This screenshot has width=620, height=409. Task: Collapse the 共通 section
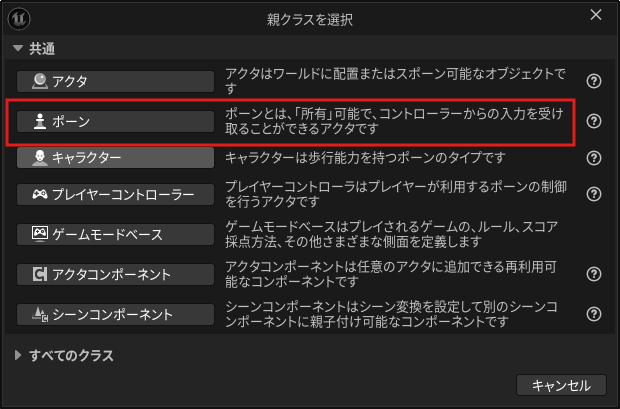18,48
